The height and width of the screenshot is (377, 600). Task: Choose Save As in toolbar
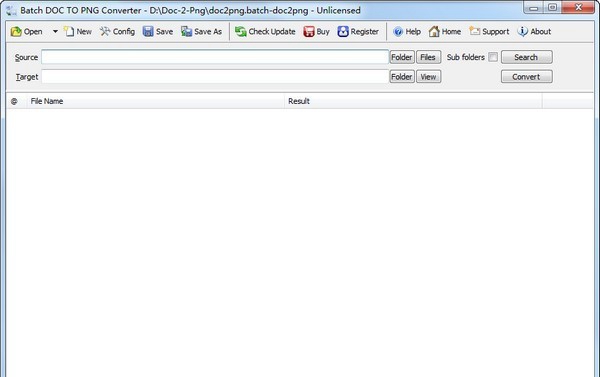point(201,32)
